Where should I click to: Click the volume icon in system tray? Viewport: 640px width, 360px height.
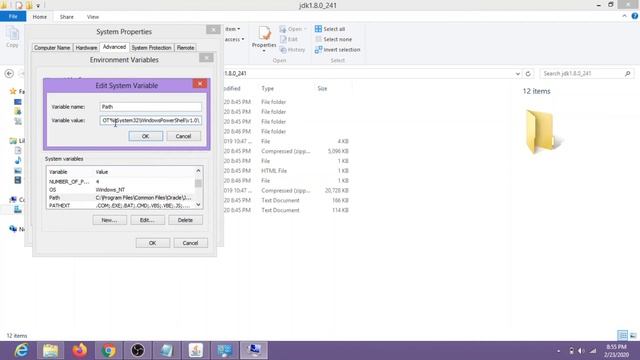581,351
